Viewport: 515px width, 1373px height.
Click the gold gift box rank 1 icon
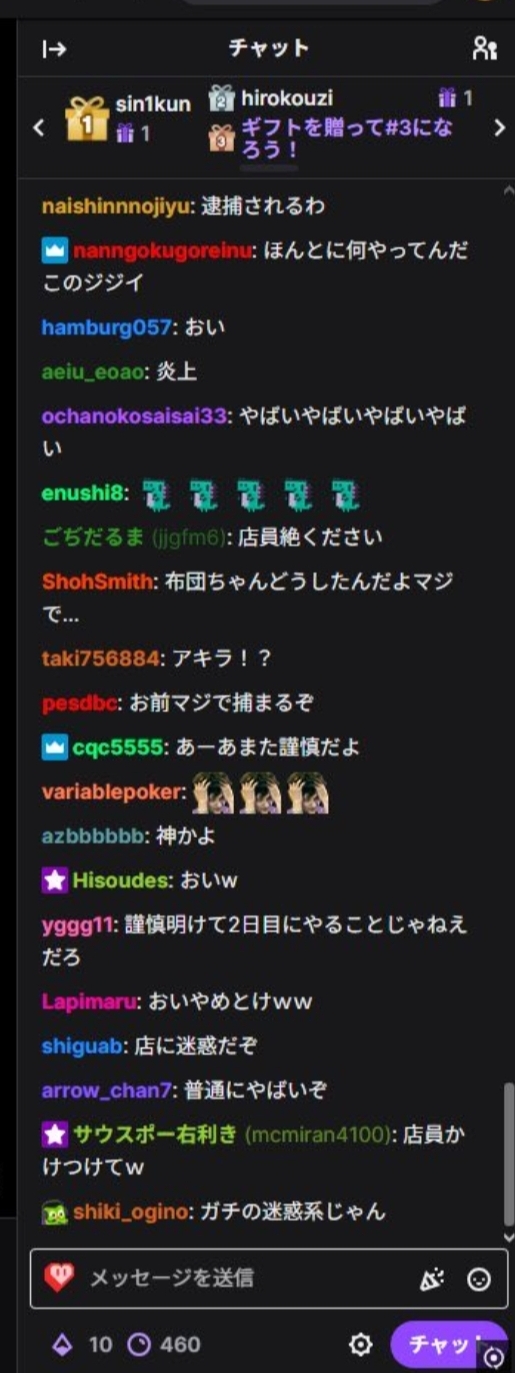click(x=87, y=118)
